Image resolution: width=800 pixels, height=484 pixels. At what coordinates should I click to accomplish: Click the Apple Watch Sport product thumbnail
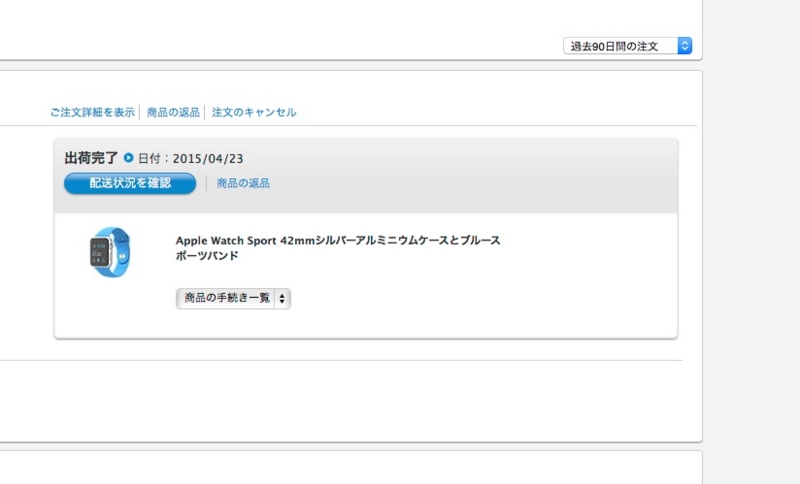coord(110,252)
